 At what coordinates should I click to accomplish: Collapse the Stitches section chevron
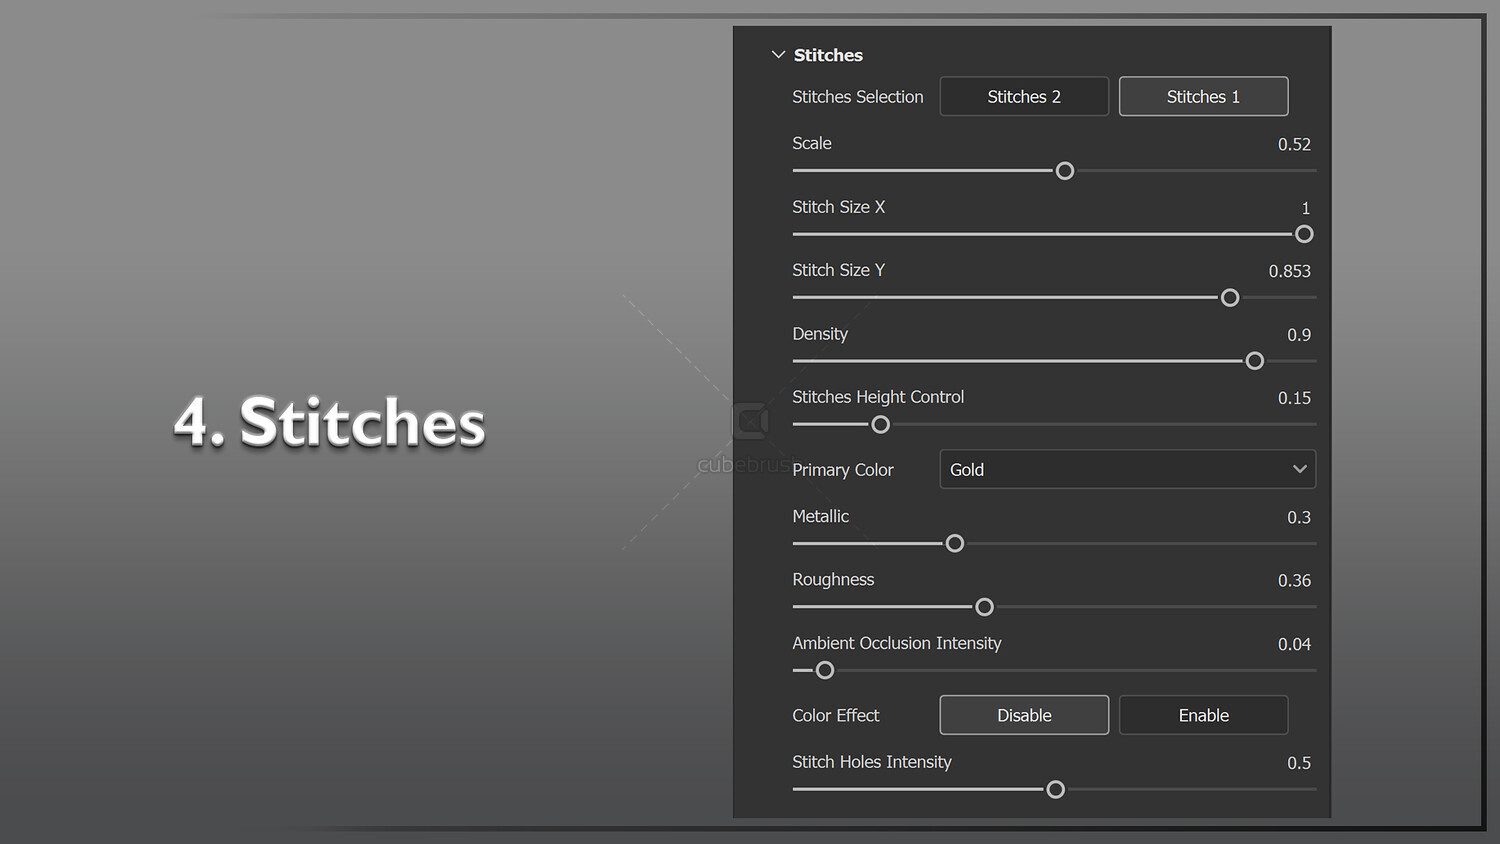[x=778, y=55]
